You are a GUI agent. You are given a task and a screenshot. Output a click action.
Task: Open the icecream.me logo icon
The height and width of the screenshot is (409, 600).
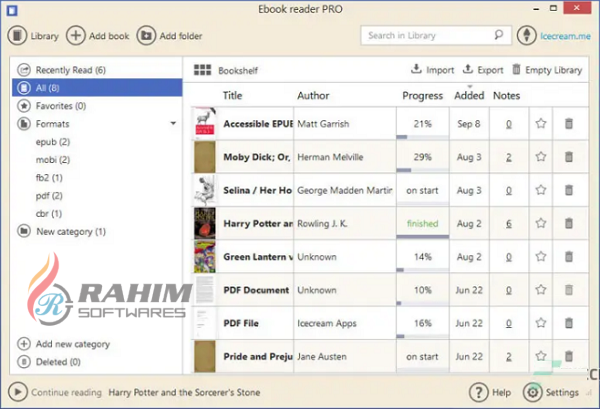[527, 36]
